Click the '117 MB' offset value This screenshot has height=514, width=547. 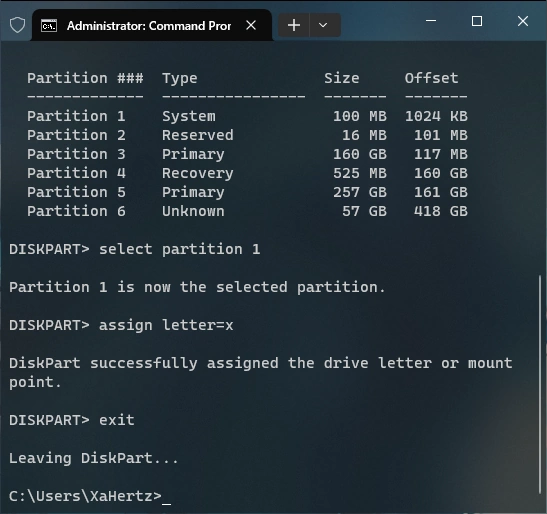coord(441,154)
